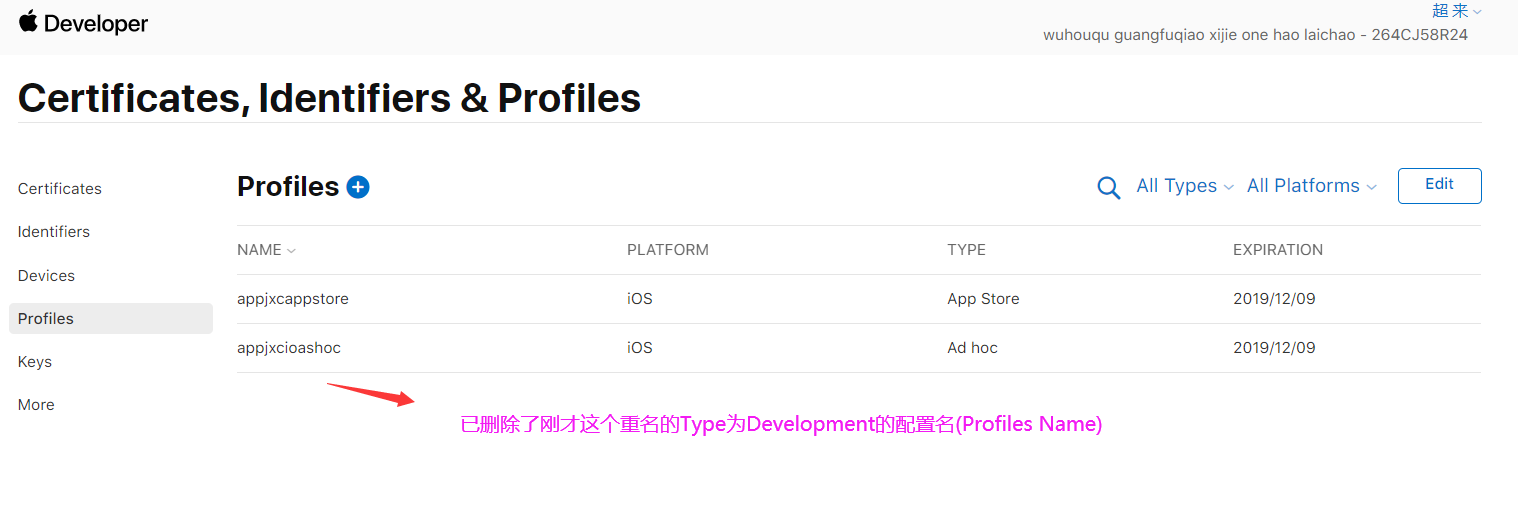
Task: Click the Type column header
Action: tap(966, 250)
